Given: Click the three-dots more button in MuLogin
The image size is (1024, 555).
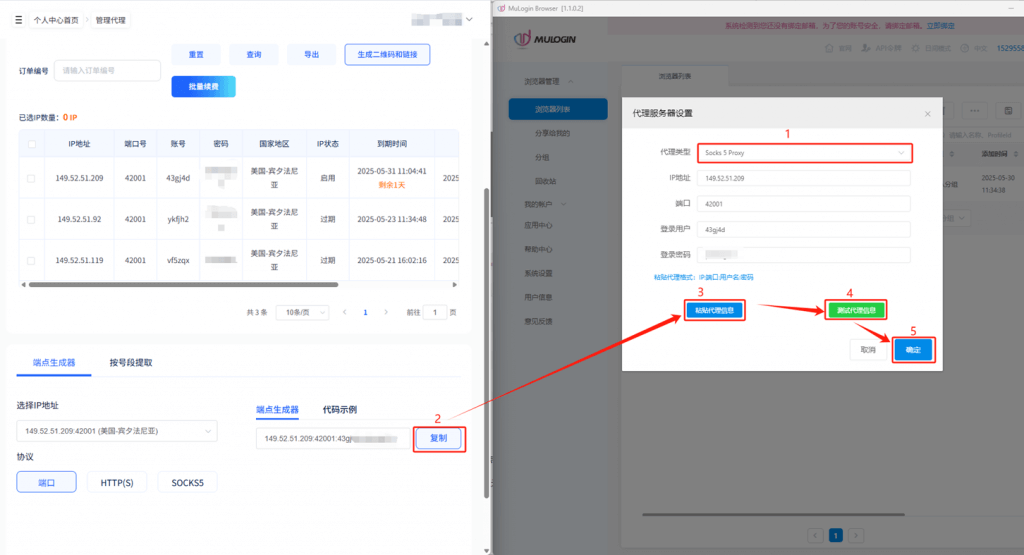Looking at the screenshot, I should coord(974,110).
